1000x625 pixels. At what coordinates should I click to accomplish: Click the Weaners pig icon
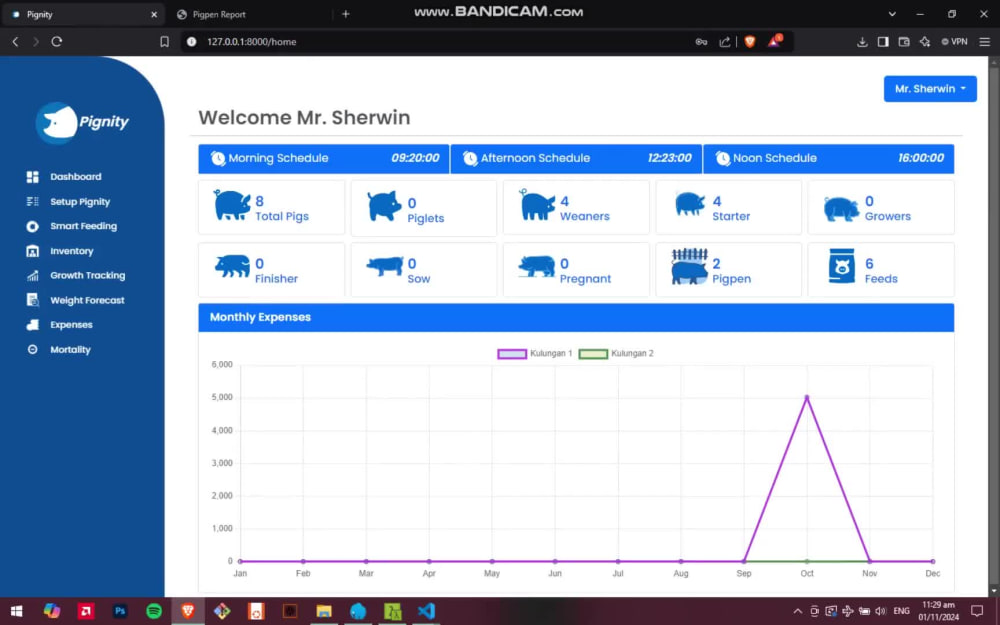(x=537, y=205)
